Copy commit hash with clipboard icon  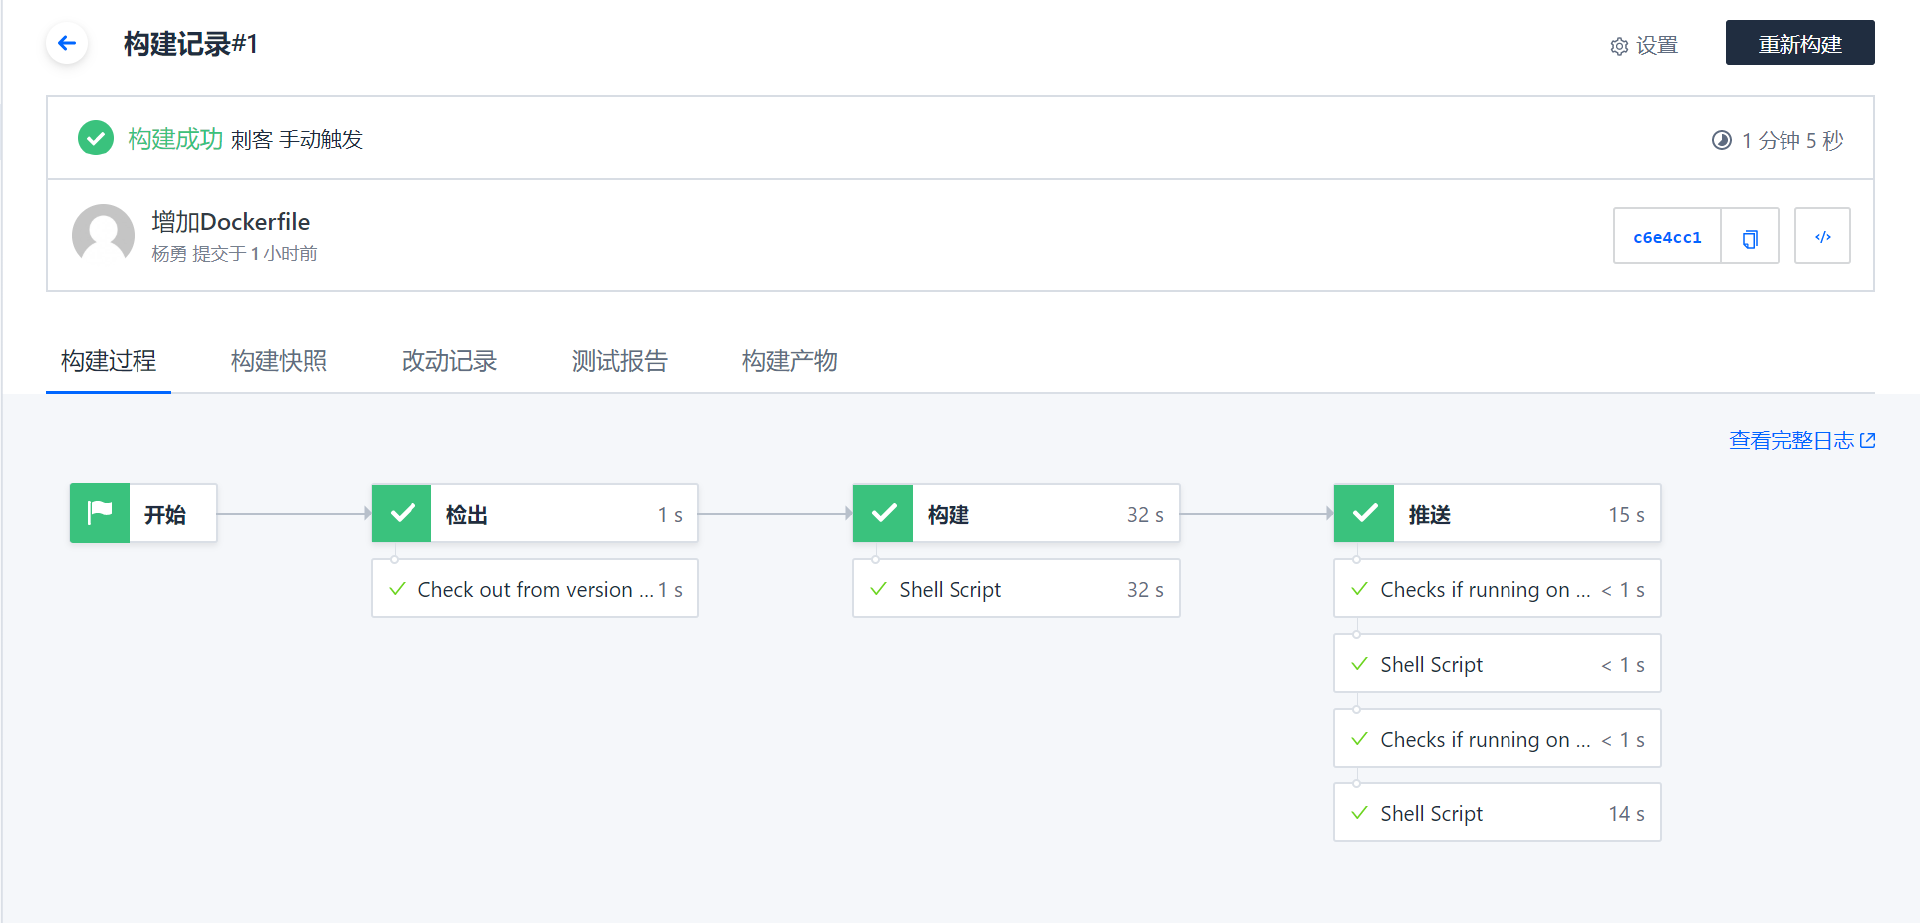click(1750, 238)
